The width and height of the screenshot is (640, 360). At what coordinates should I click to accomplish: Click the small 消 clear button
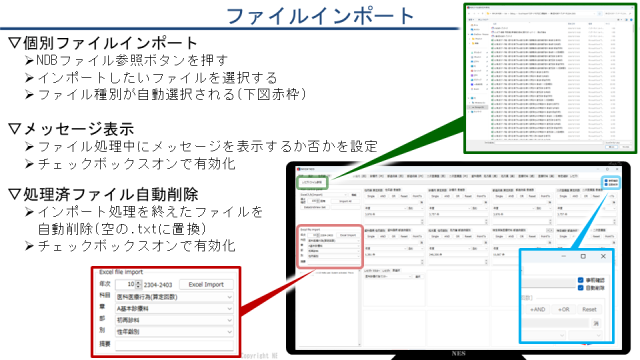click(596, 323)
